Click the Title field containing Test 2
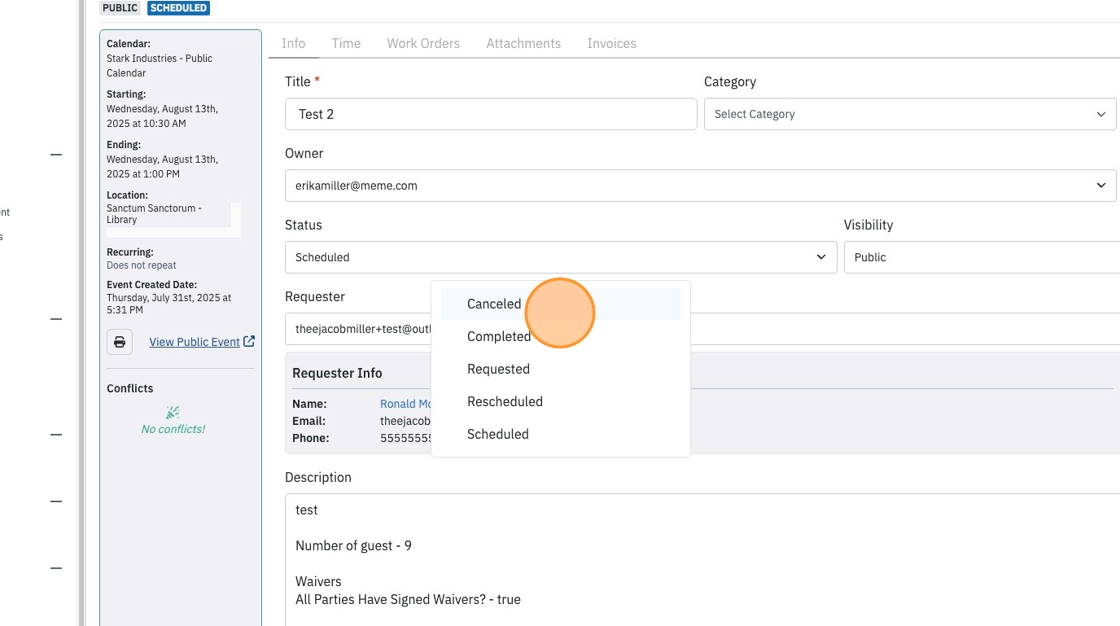 click(x=491, y=114)
